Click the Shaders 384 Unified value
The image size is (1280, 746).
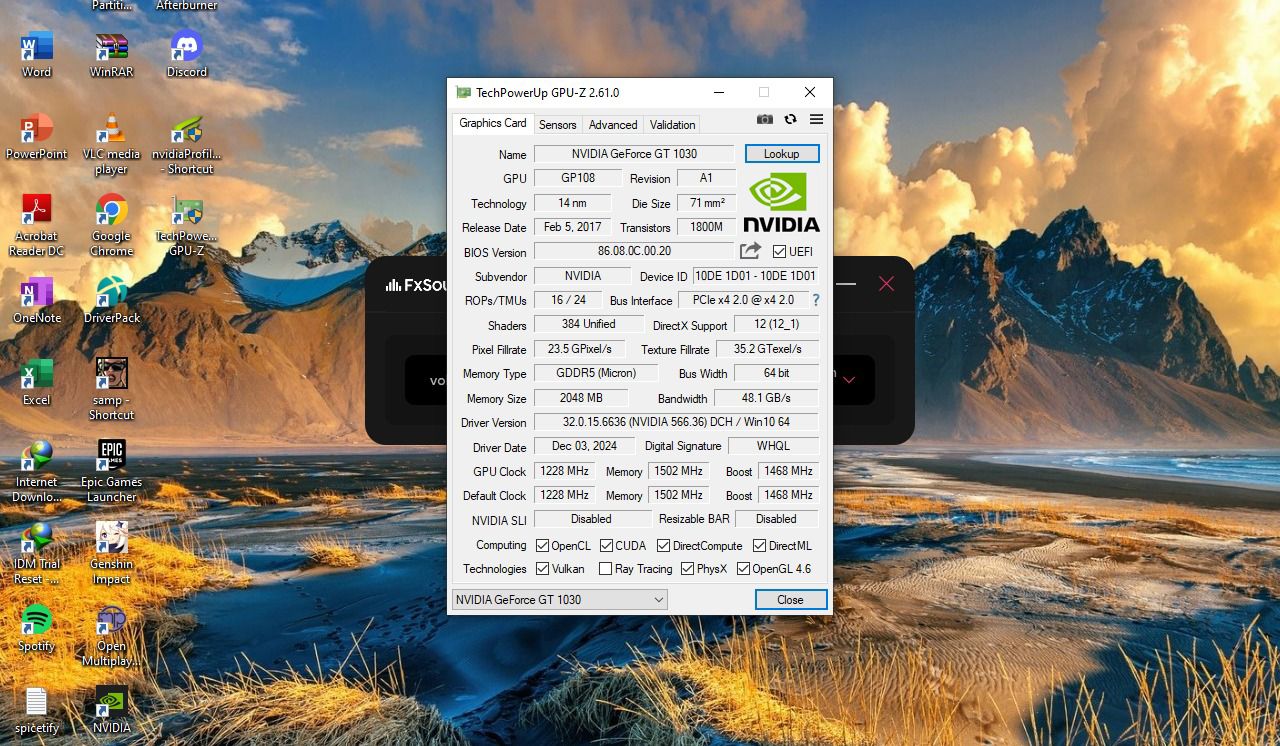pos(588,324)
